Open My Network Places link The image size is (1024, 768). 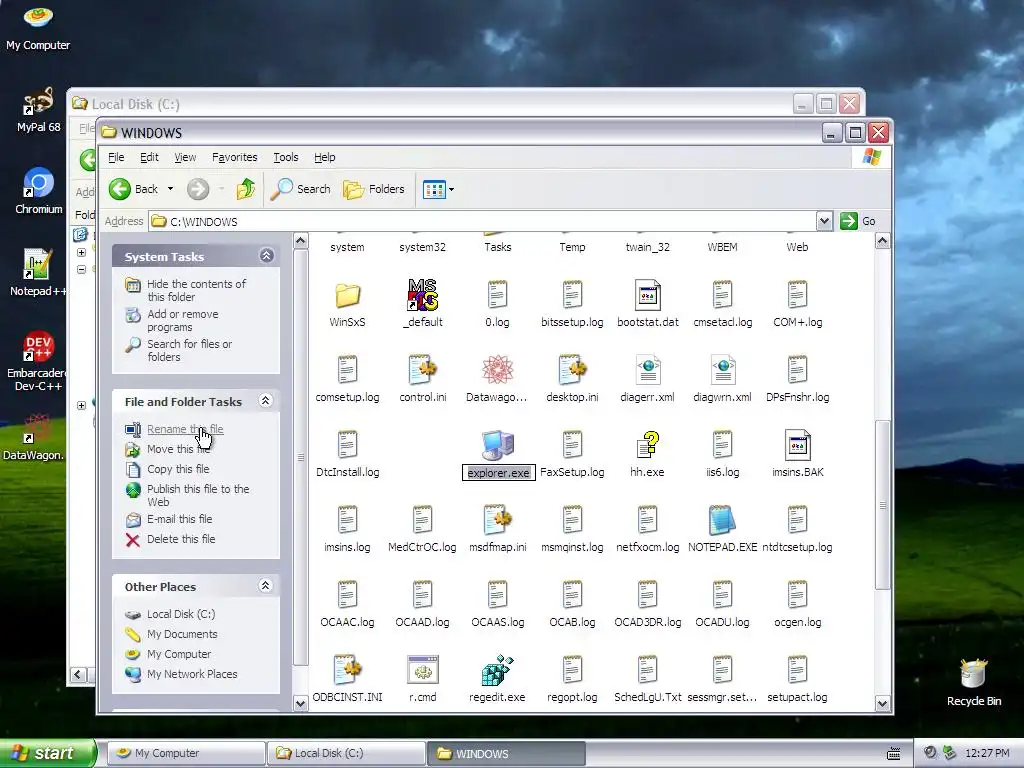coord(192,674)
